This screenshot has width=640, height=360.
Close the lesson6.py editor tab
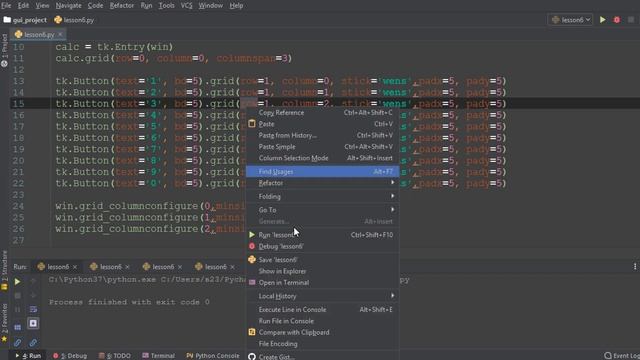click(x=60, y=35)
